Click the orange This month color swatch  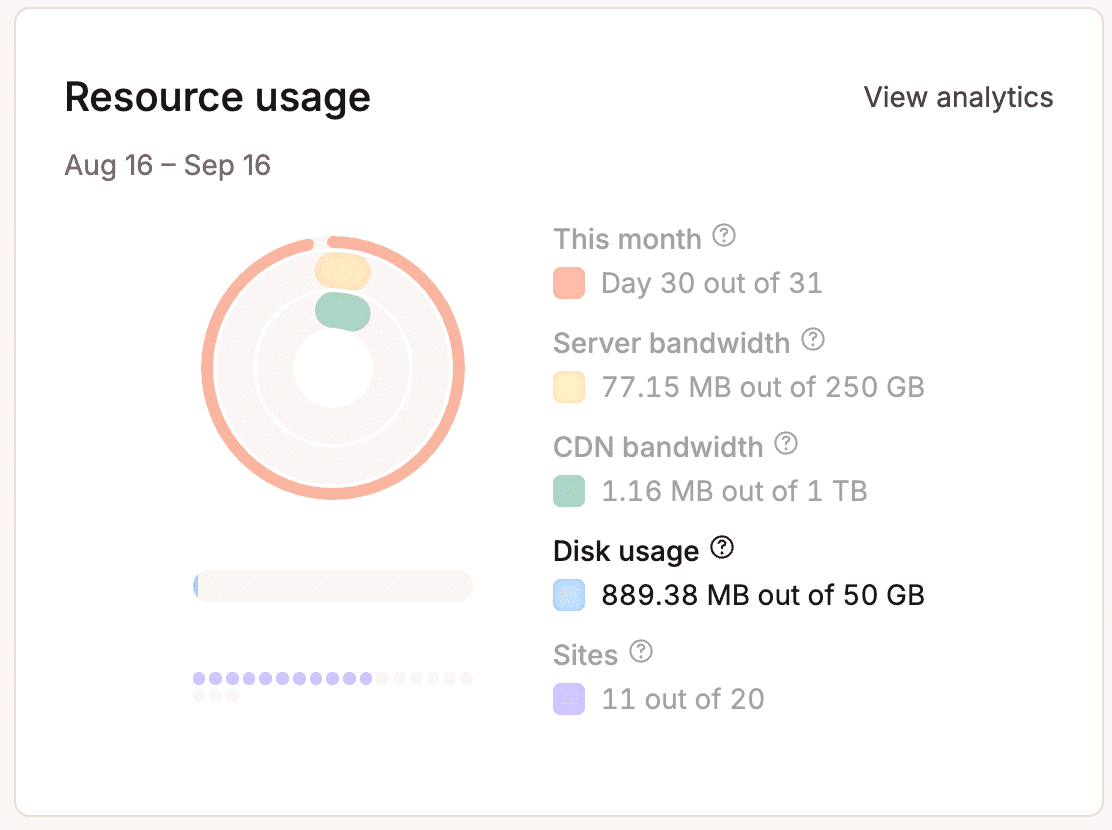(569, 283)
